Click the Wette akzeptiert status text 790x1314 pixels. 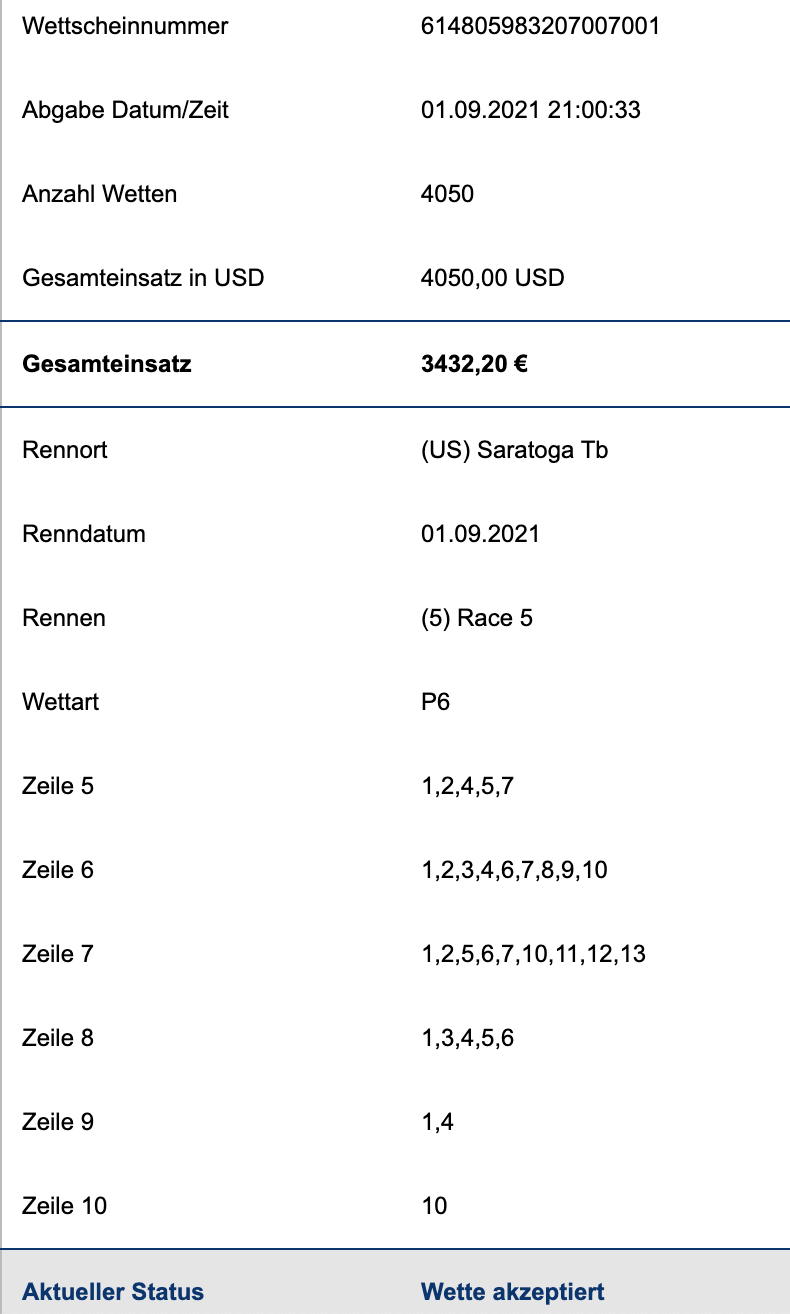point(513,1292)
